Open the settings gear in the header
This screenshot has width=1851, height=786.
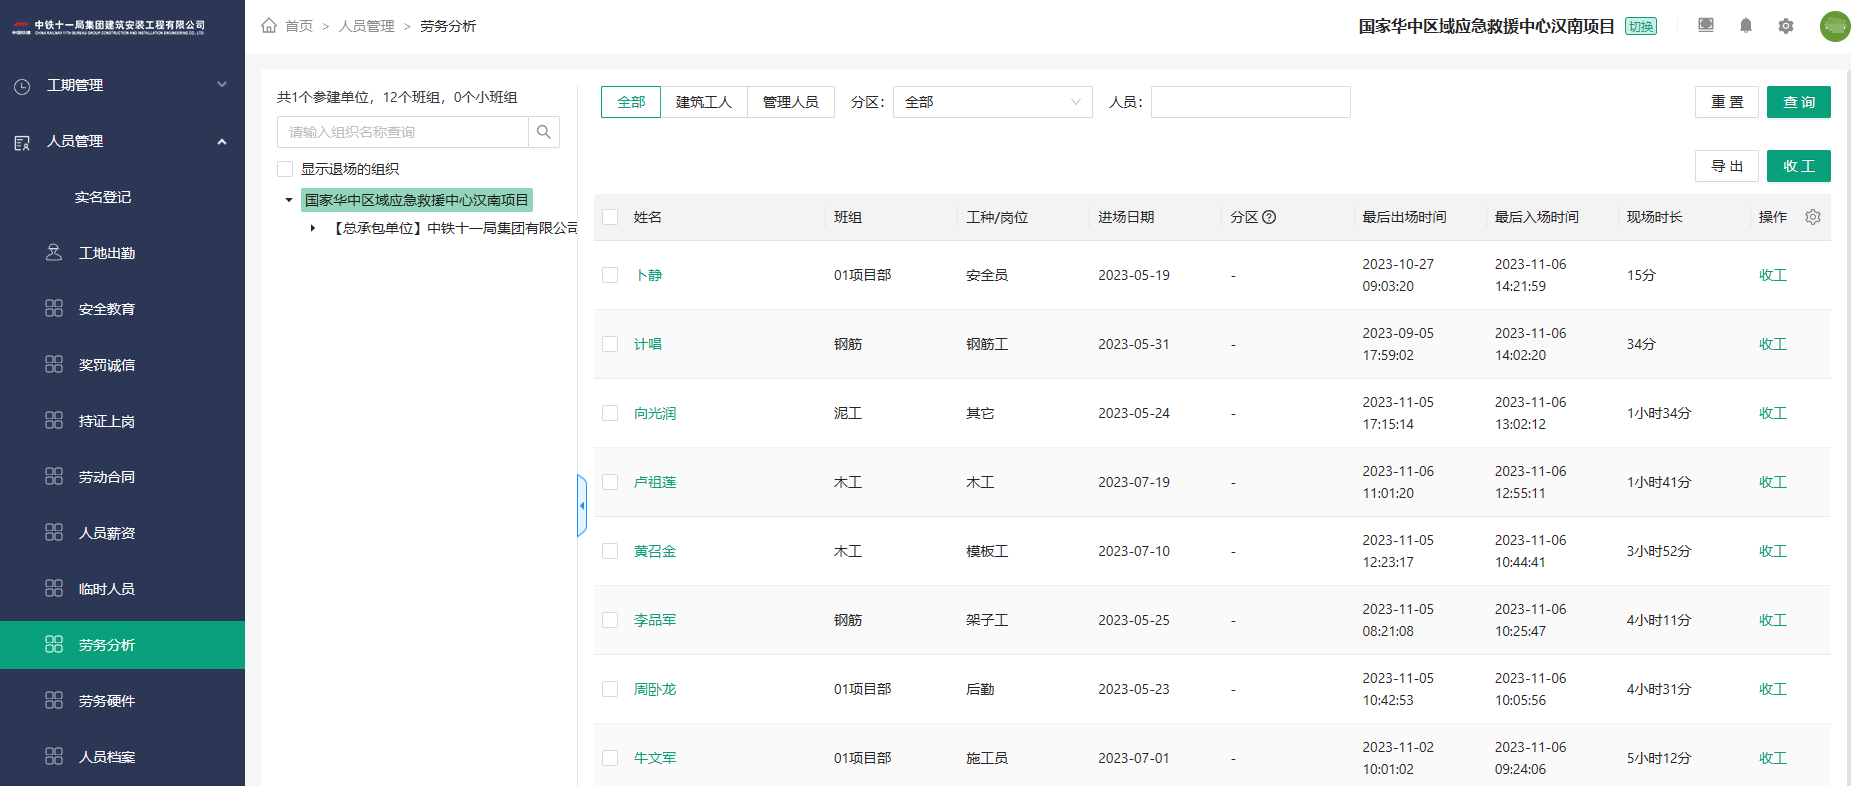click(1786, 26)
